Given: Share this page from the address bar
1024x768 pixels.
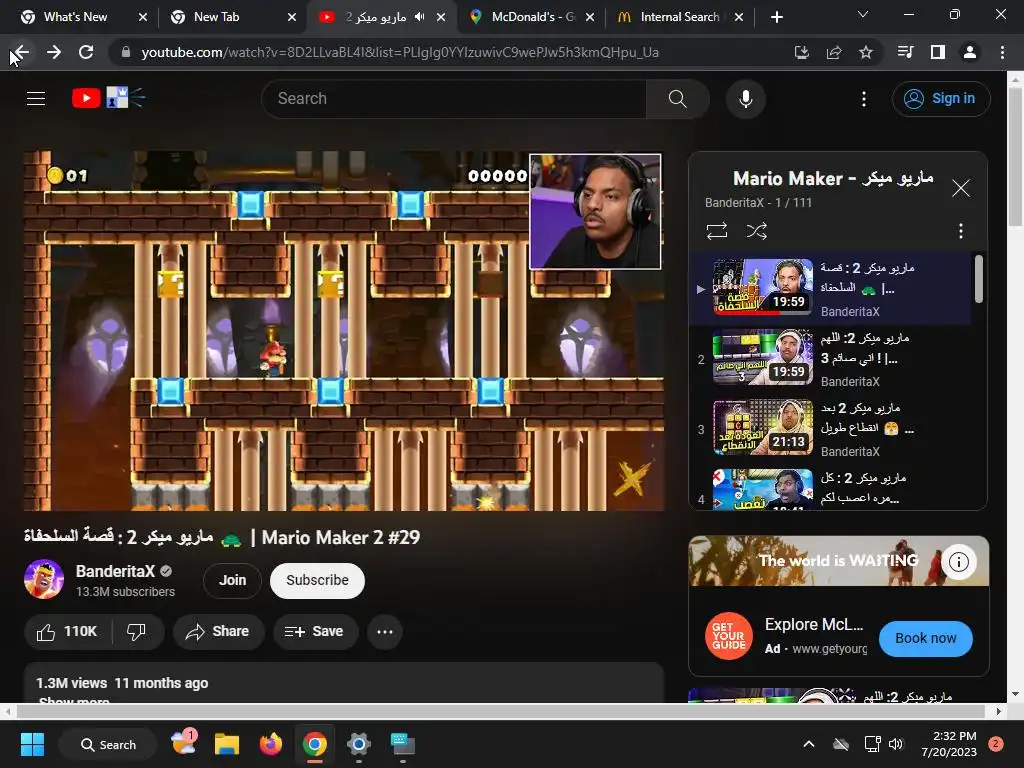Looking at the screenshot, I should [x=834, y=52].
